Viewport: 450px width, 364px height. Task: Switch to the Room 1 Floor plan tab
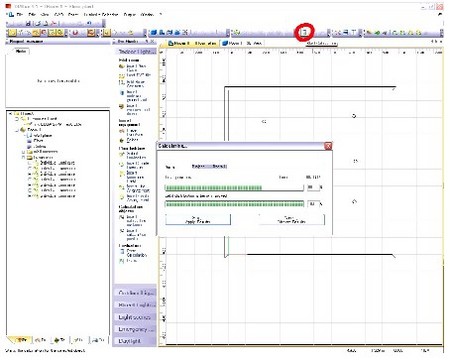click(192, 43)
